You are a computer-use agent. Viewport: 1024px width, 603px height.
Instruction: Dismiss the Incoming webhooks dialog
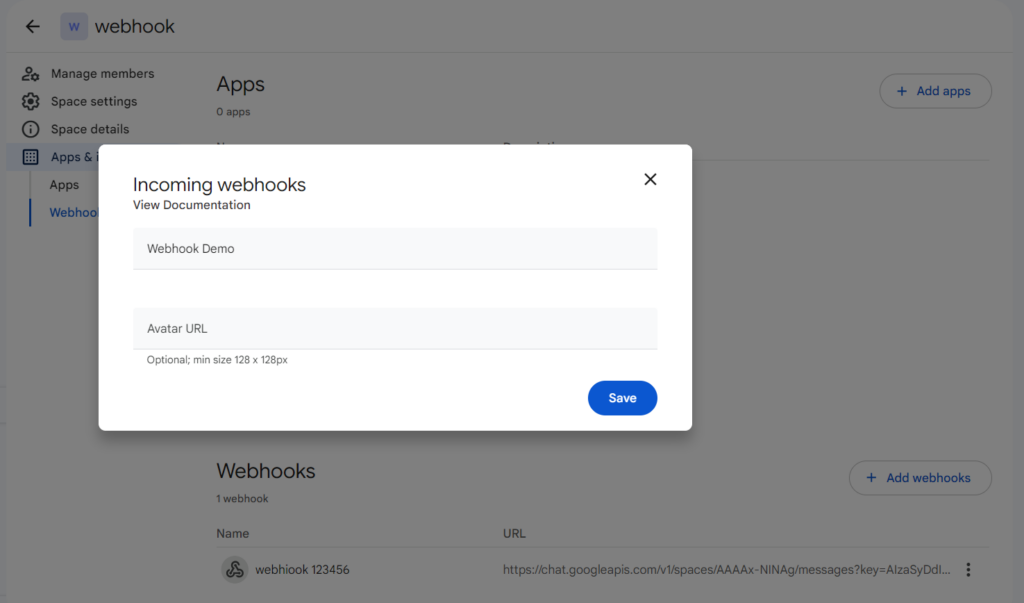click(650, 179)
